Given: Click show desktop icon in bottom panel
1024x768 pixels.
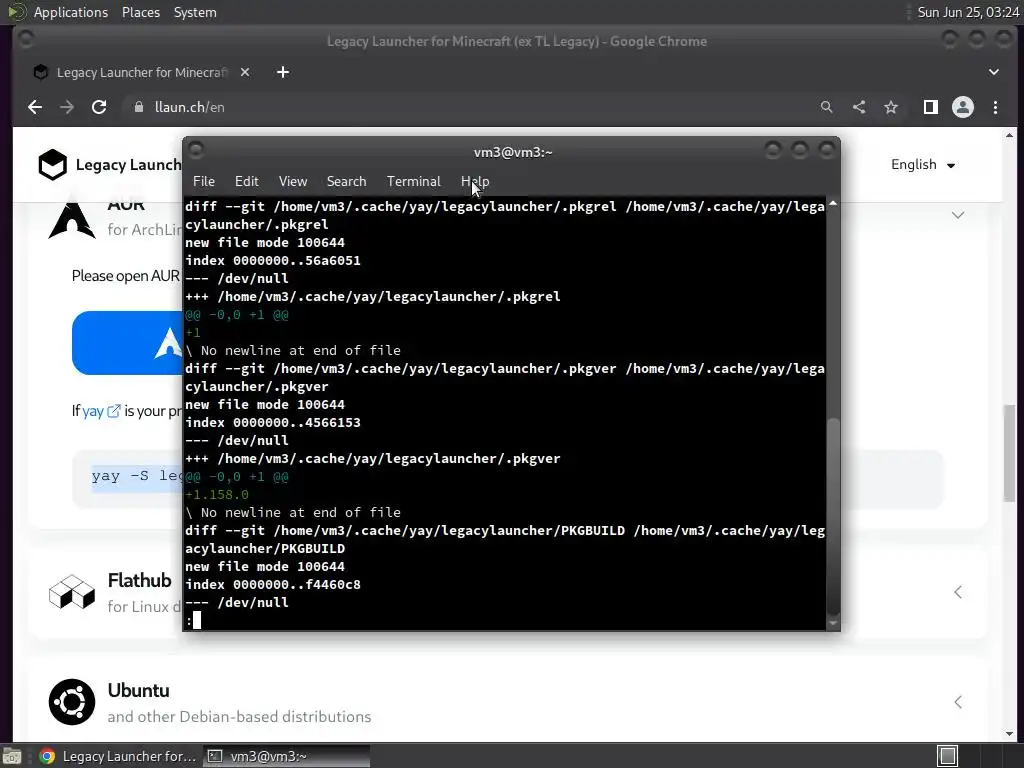Looking at the screenshot, I should pyautogui.click(x=12, y=756).
